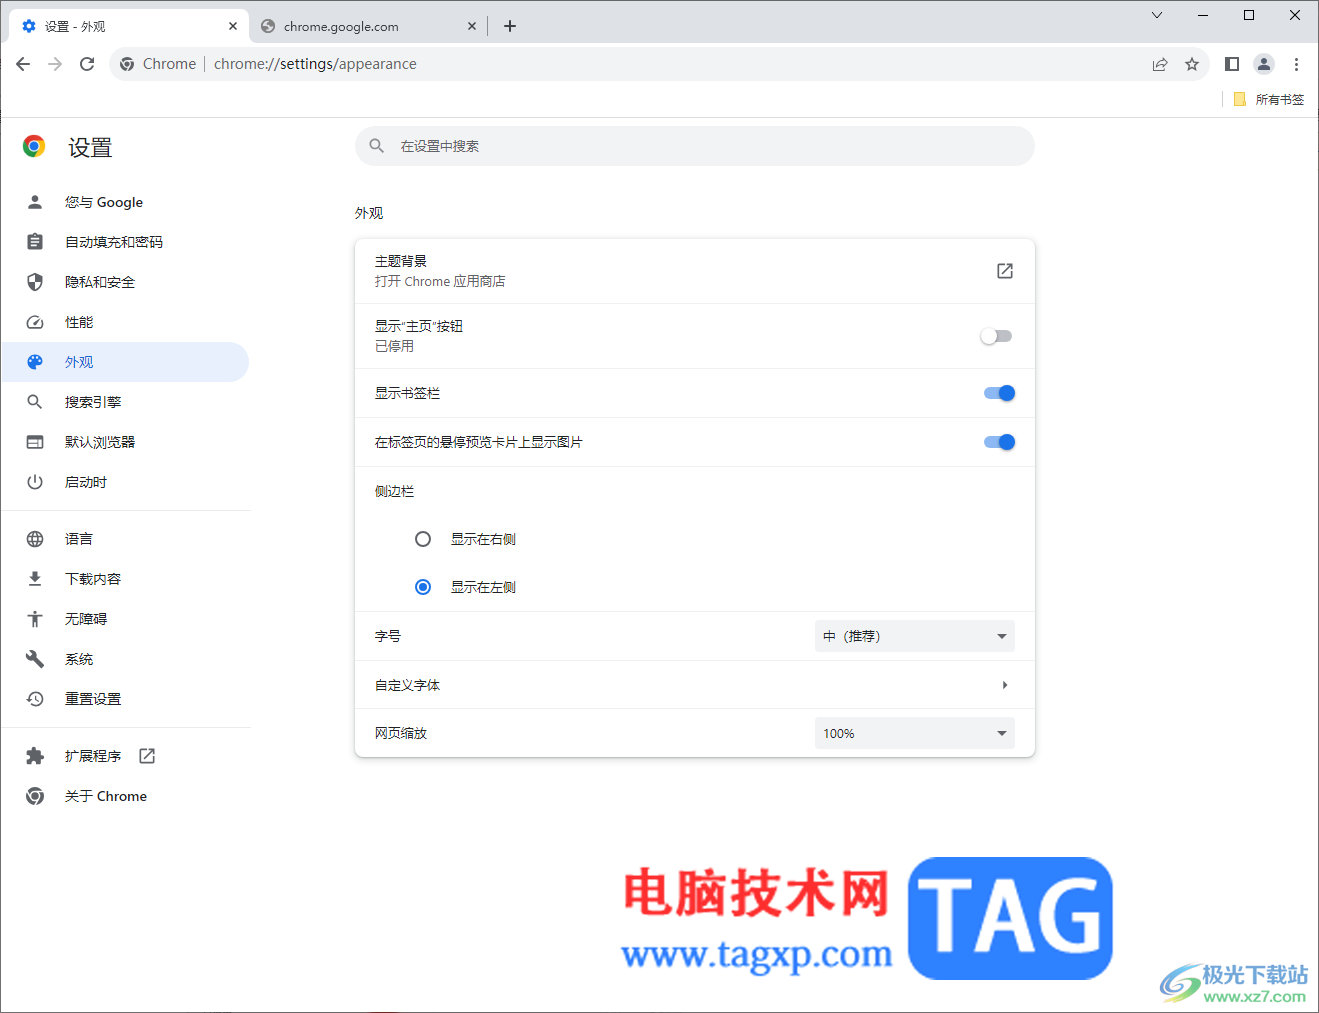
Task: Close the chrome.google.com tab
Action: coord(472,26)
